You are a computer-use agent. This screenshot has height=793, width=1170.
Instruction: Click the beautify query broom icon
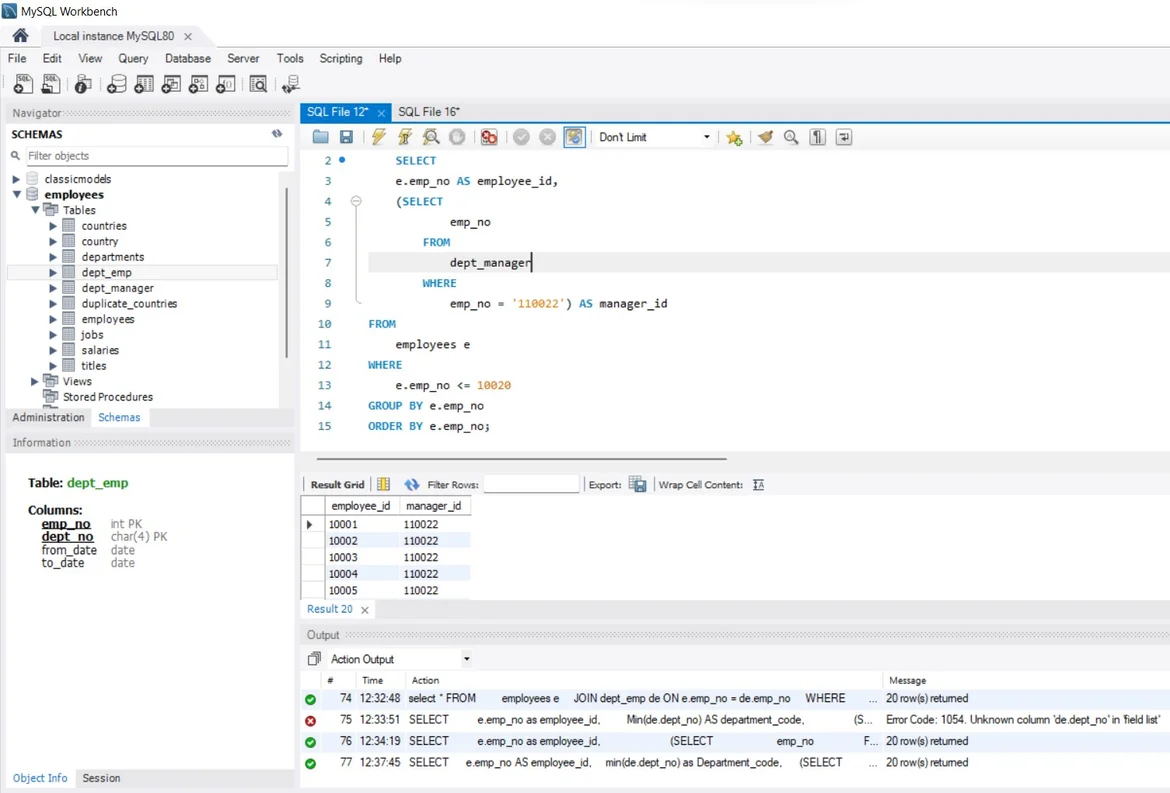pos(765,137)
